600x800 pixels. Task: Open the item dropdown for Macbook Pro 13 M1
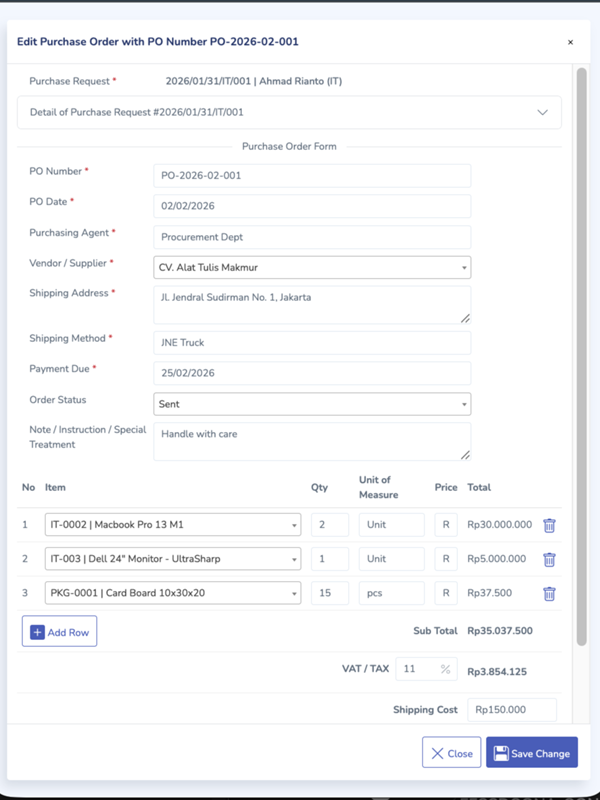(x=173, y=524)
